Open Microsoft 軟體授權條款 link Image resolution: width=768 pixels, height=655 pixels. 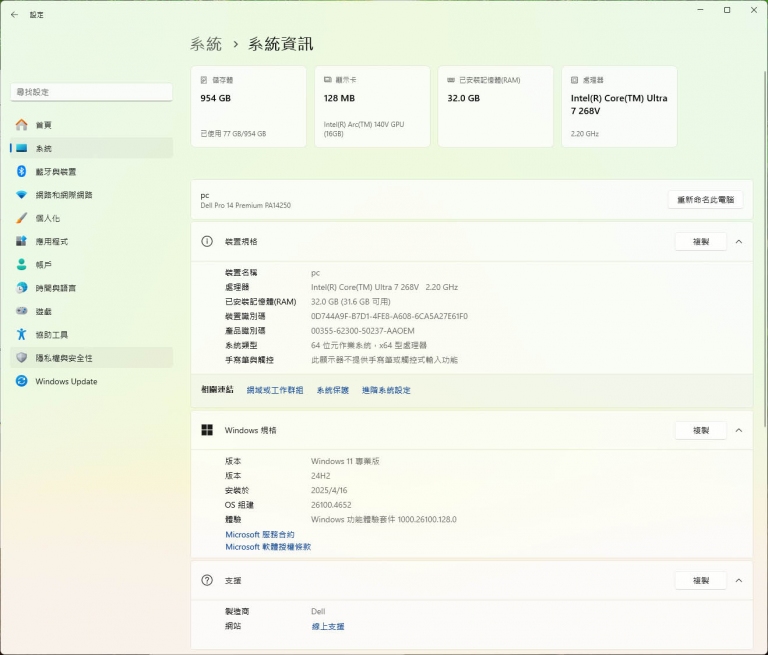268,547
